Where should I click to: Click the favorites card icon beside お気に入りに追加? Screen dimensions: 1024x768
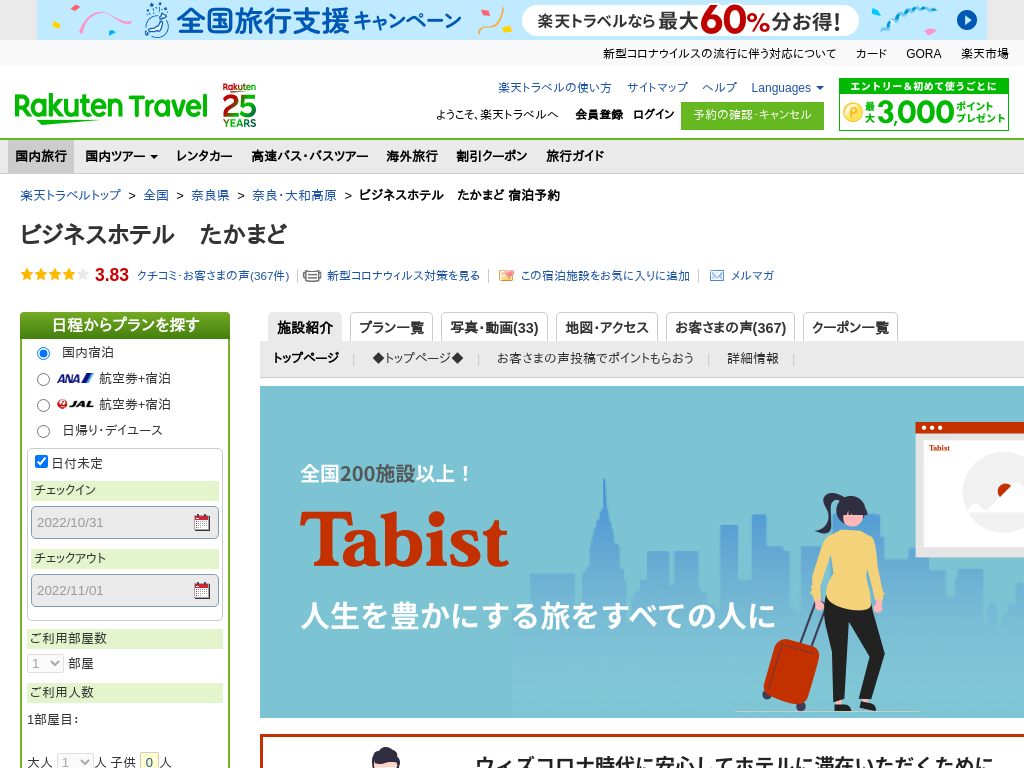[505, 276]
